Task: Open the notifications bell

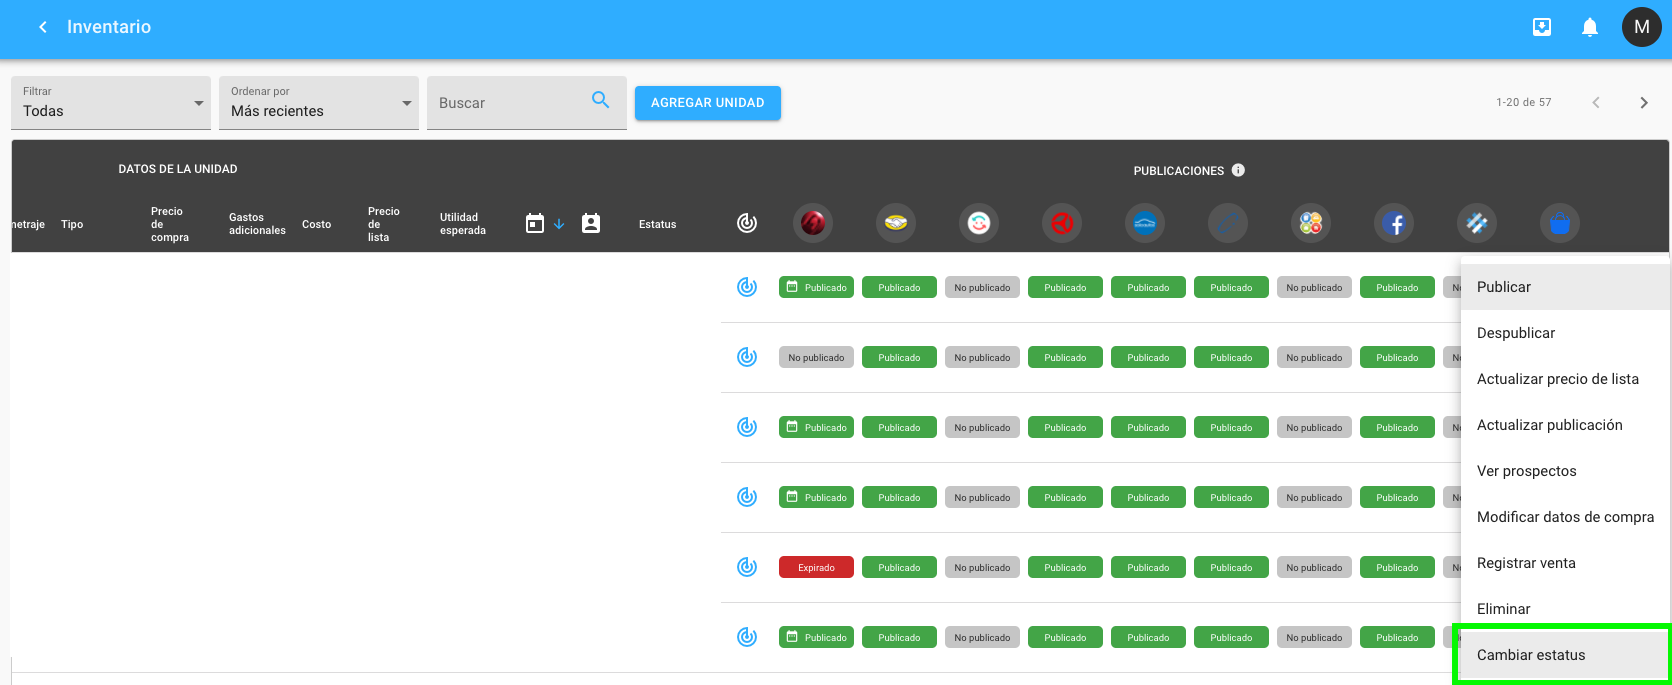Action: (x=1590, y=27)
